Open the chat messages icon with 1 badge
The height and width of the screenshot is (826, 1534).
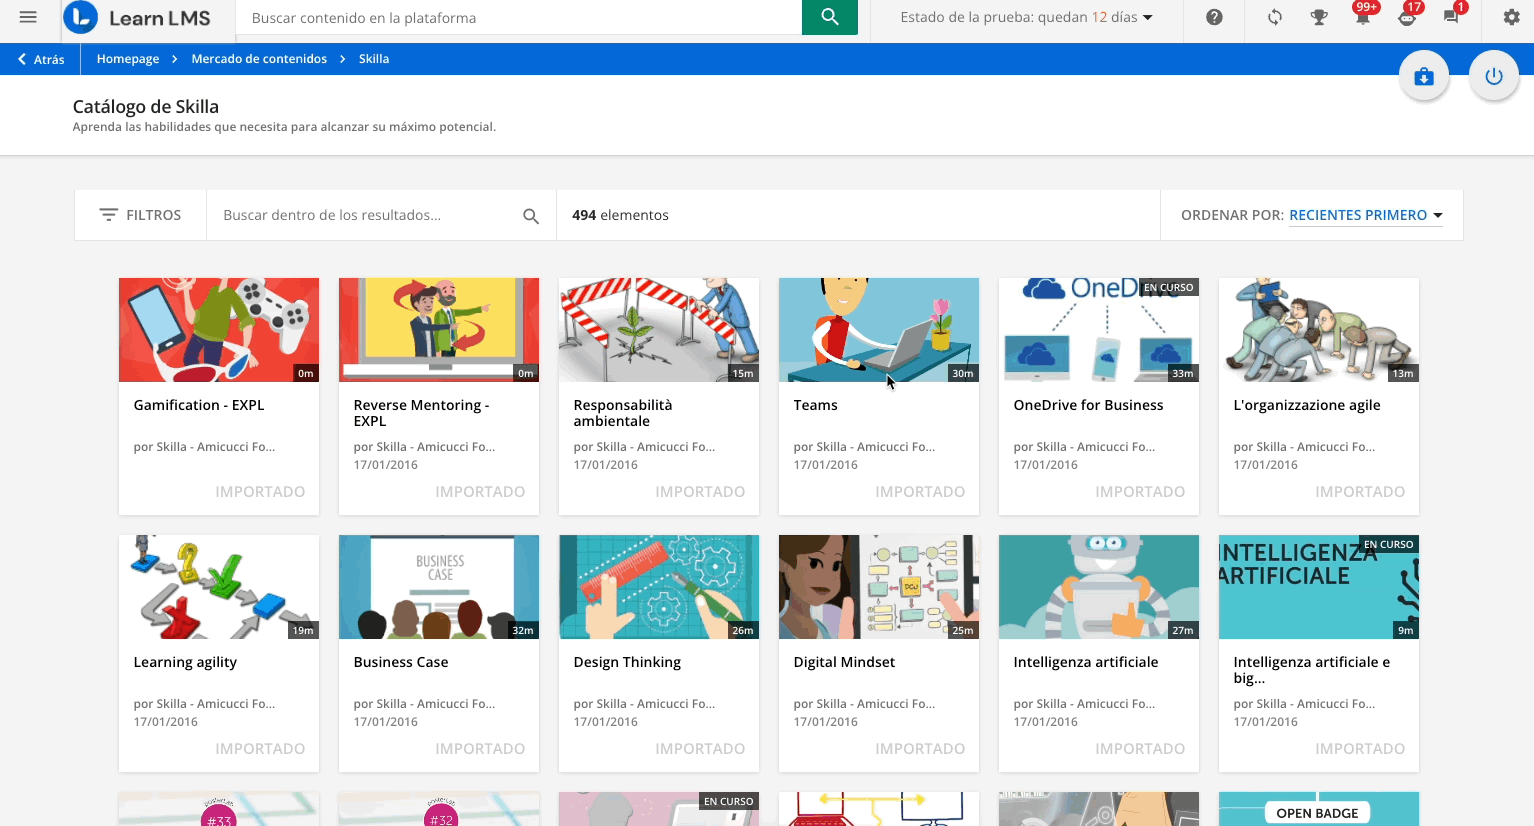pos(1452,15)
